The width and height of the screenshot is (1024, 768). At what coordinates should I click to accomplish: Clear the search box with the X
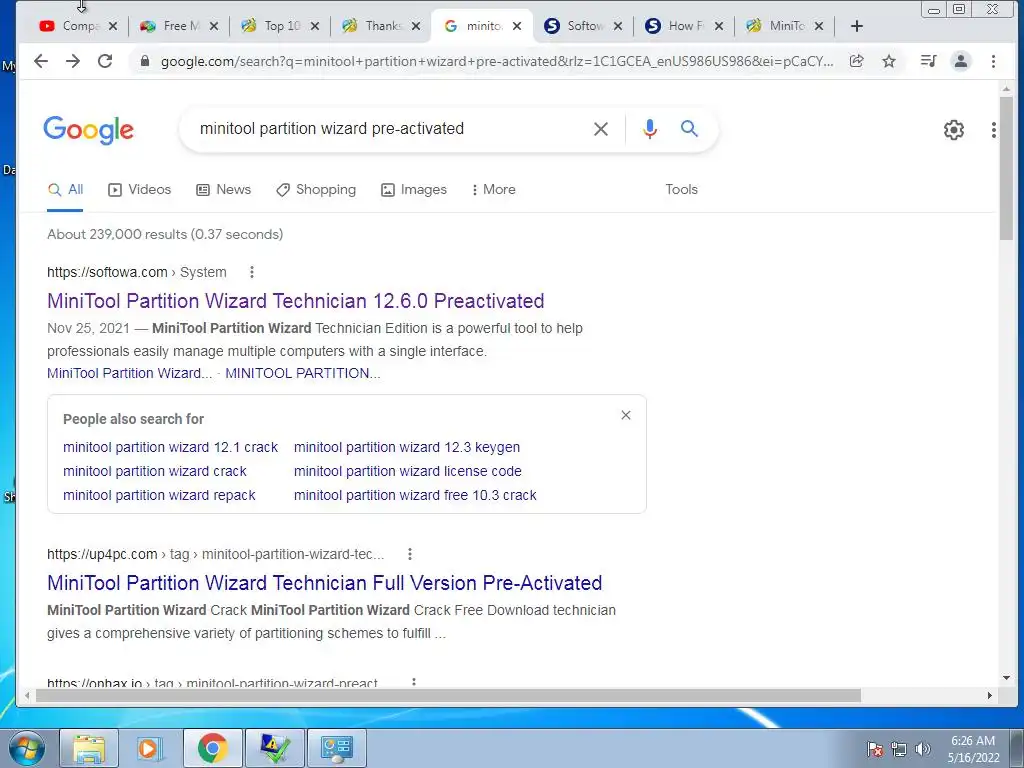tap(601, 129)
